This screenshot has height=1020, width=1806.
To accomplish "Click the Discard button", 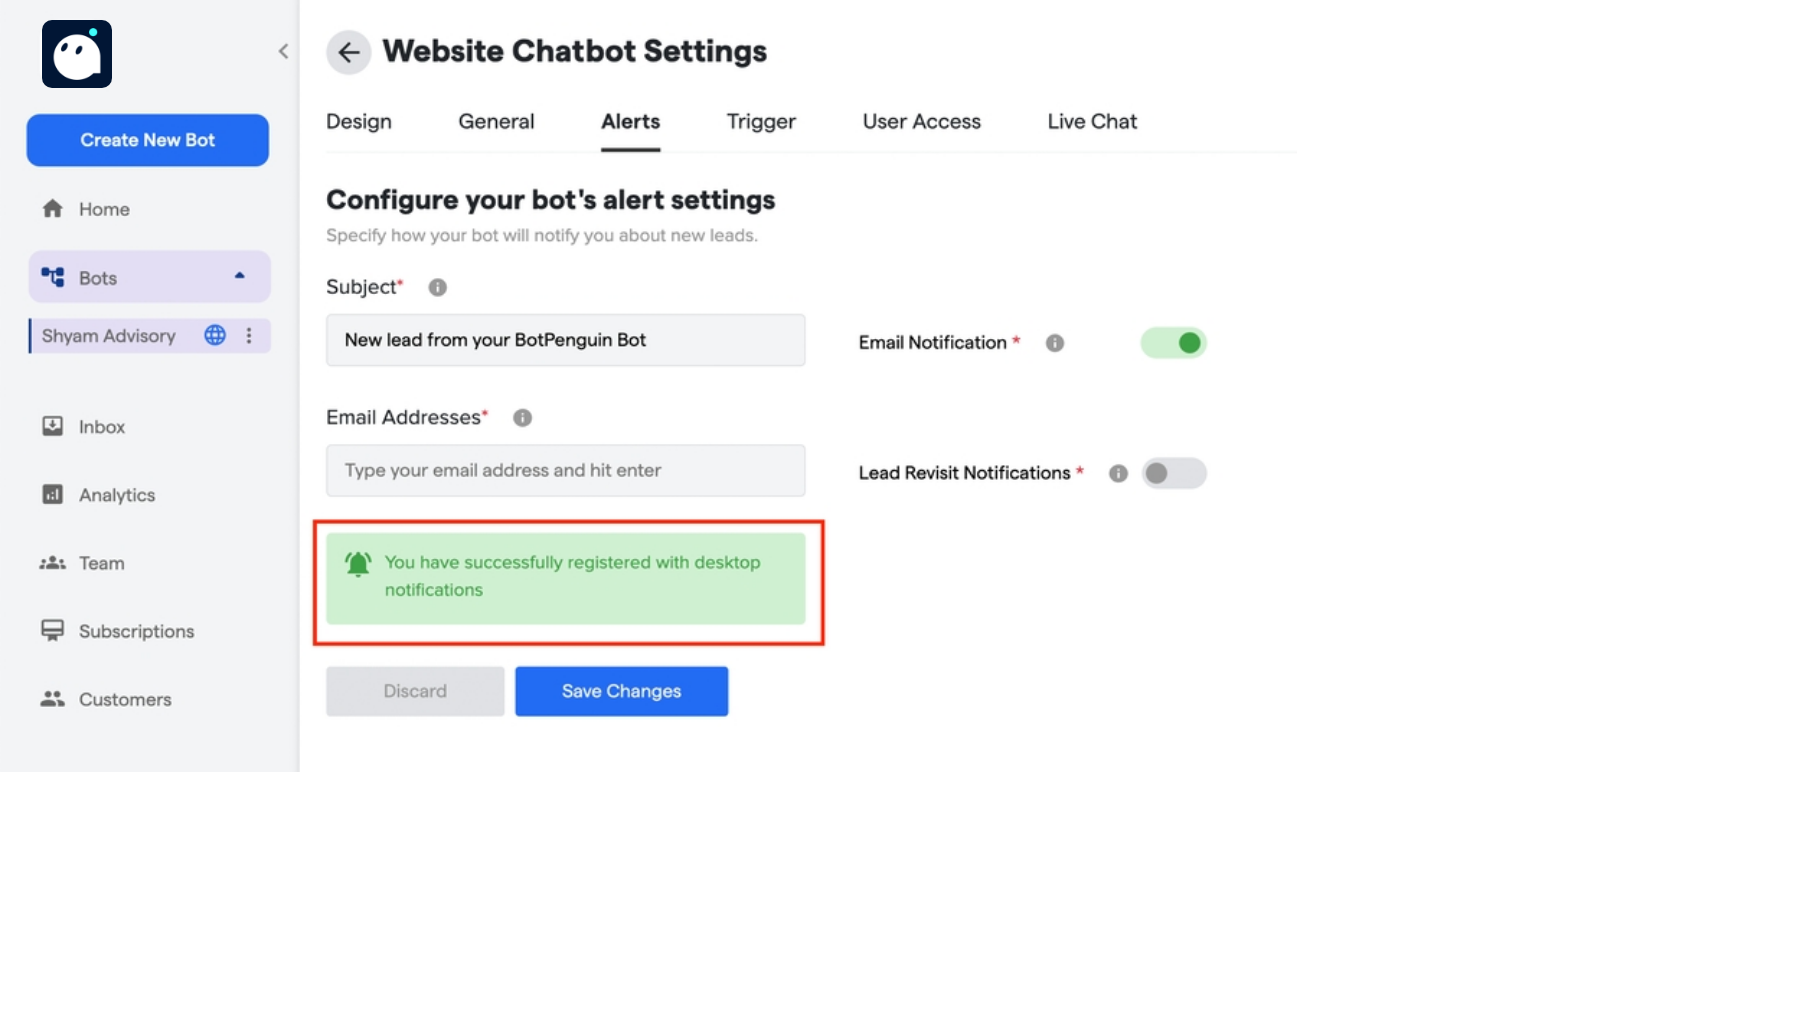I will point(414,691).
